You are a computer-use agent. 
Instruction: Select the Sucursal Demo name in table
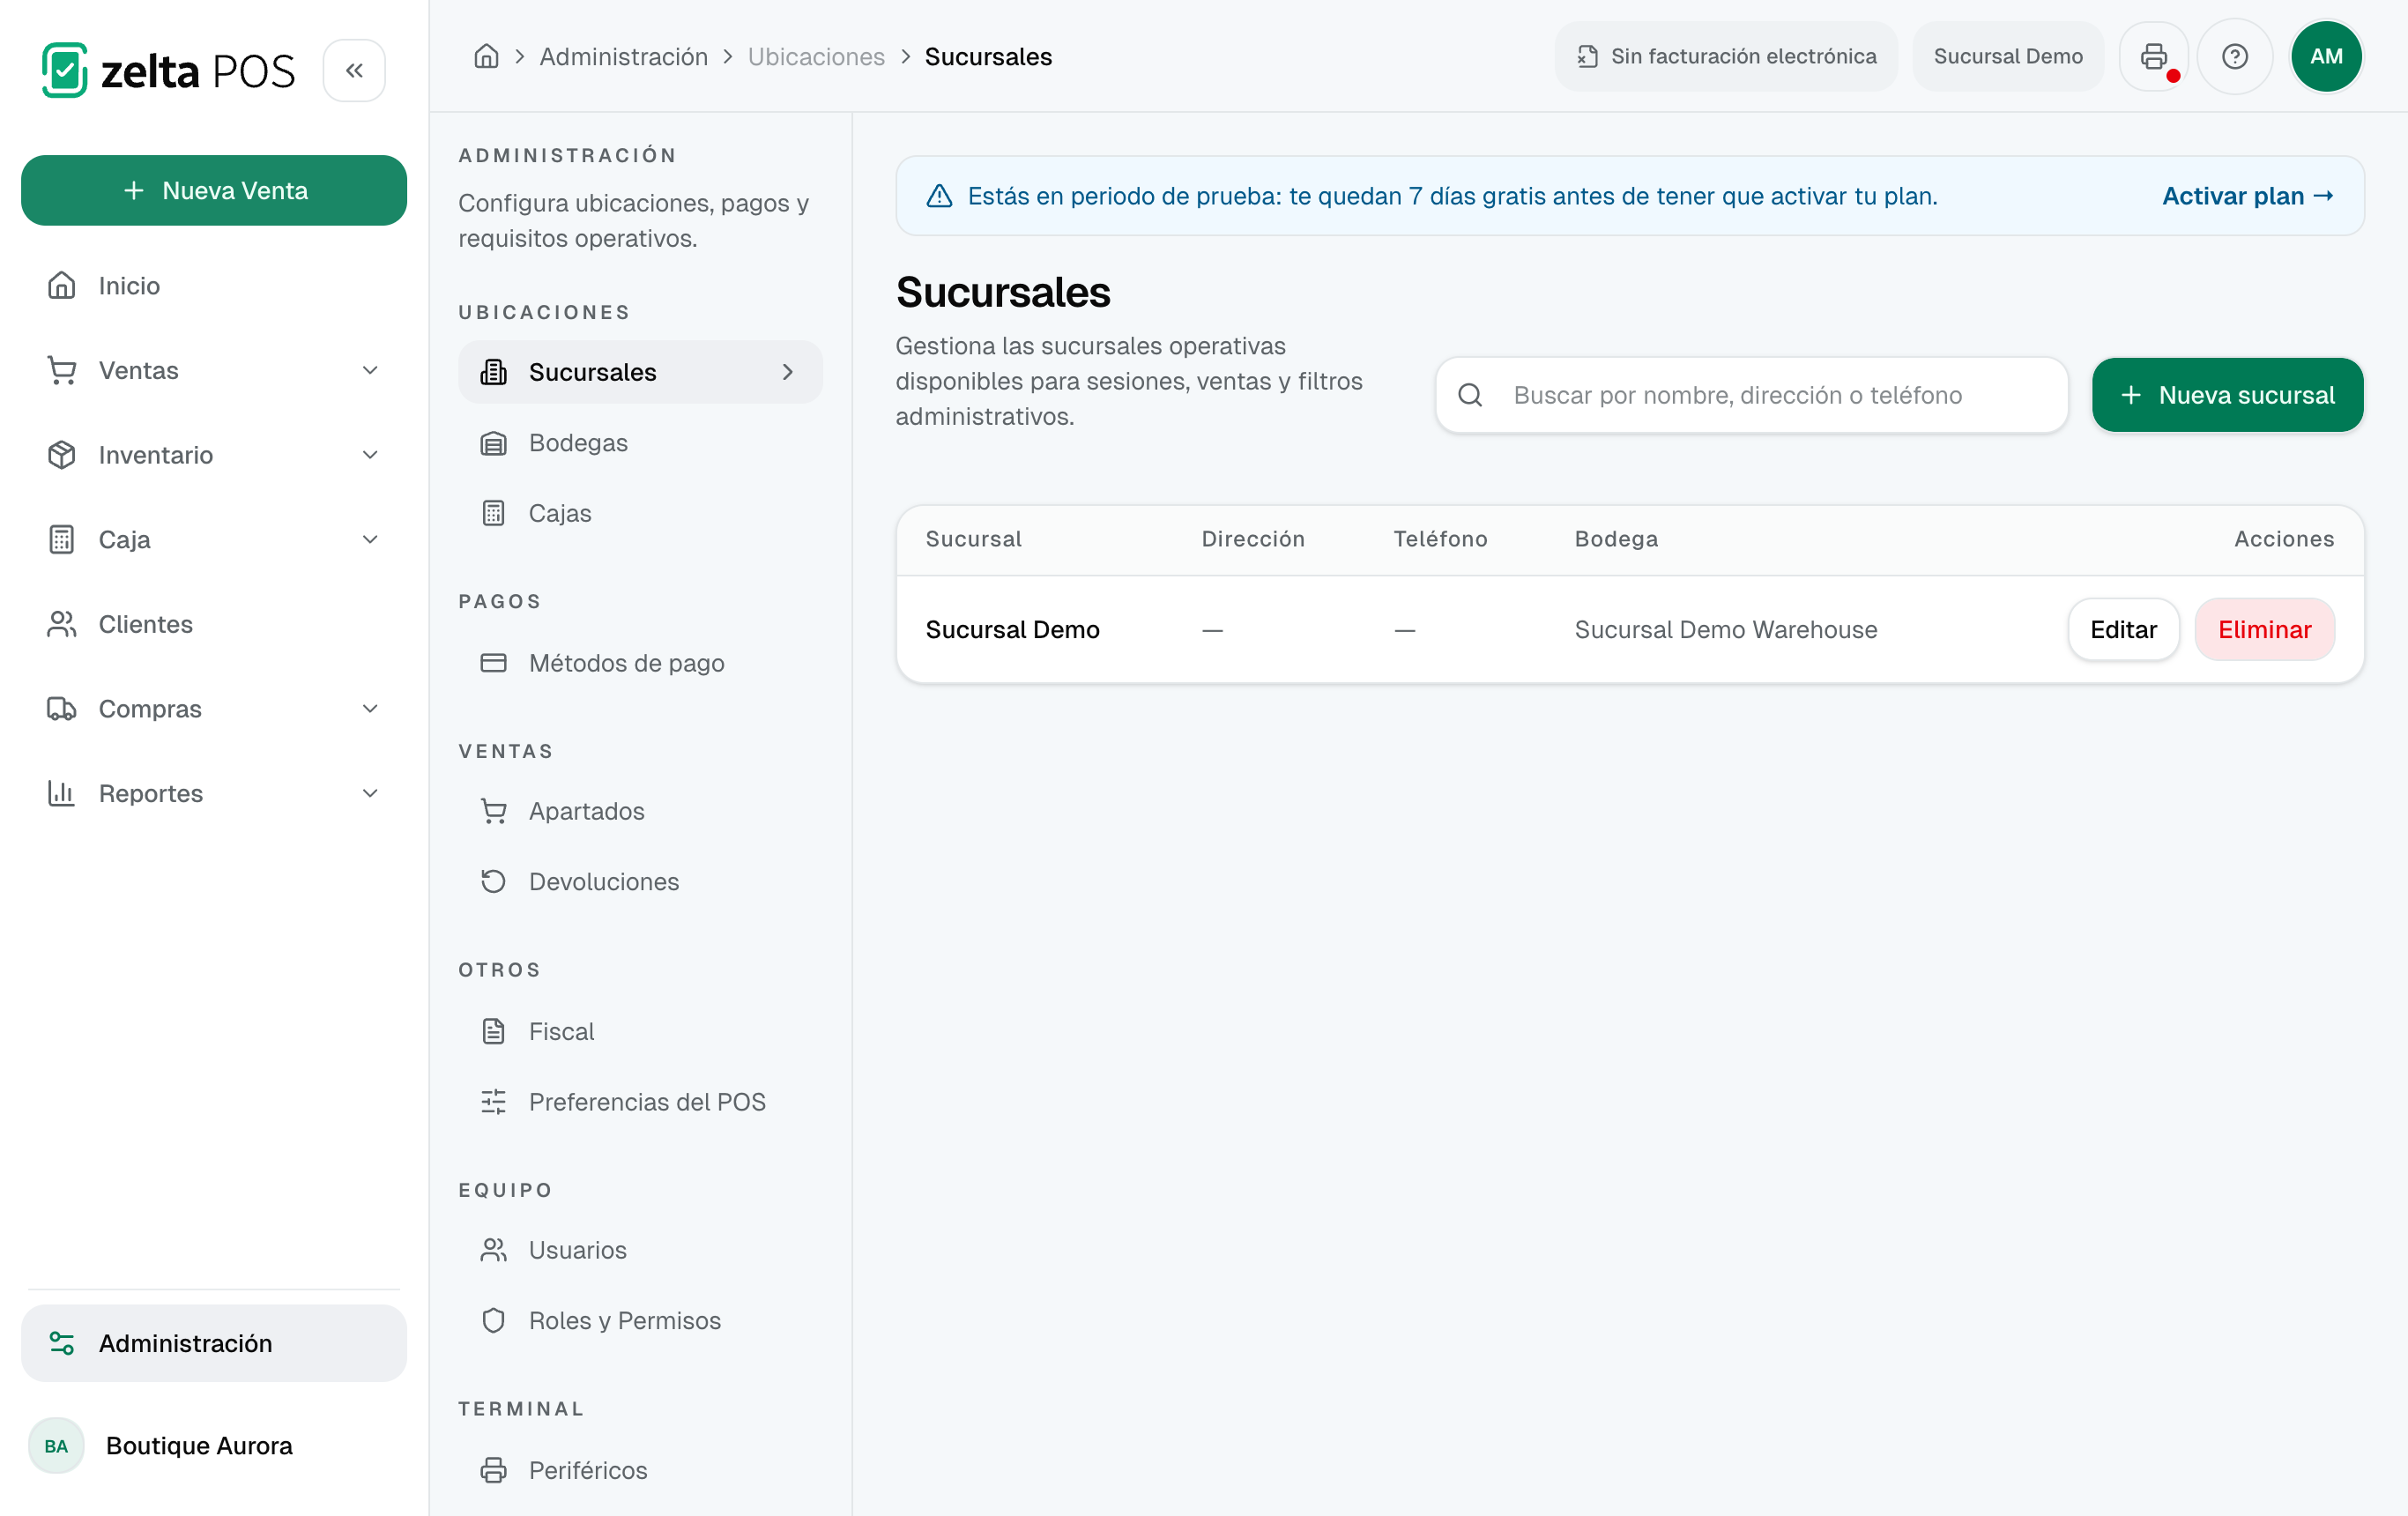pyautogui.click(x=1012, y=629)
